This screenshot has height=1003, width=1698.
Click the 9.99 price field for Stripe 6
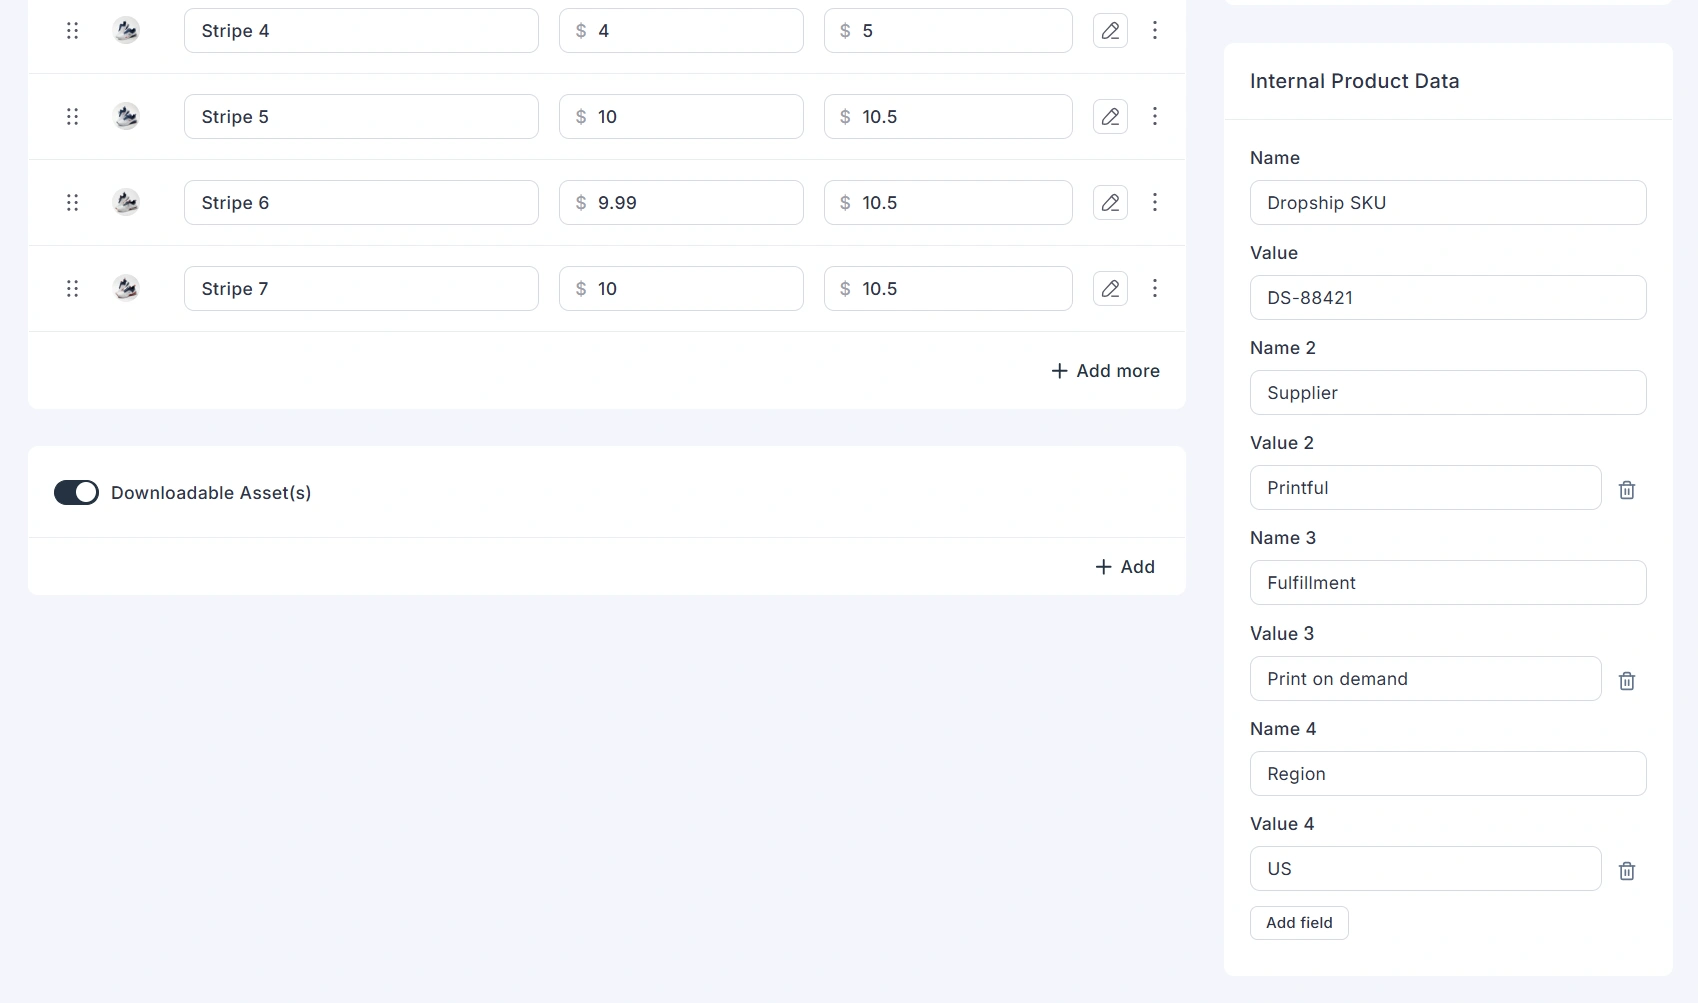(x=681, y=203)
